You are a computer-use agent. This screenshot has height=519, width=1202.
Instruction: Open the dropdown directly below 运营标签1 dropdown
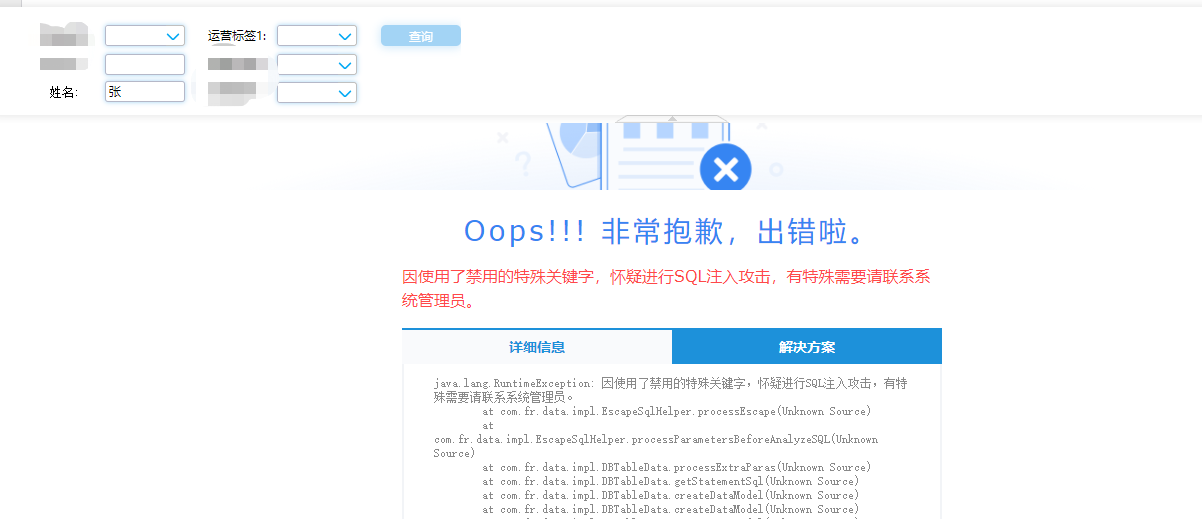point(317,65)
